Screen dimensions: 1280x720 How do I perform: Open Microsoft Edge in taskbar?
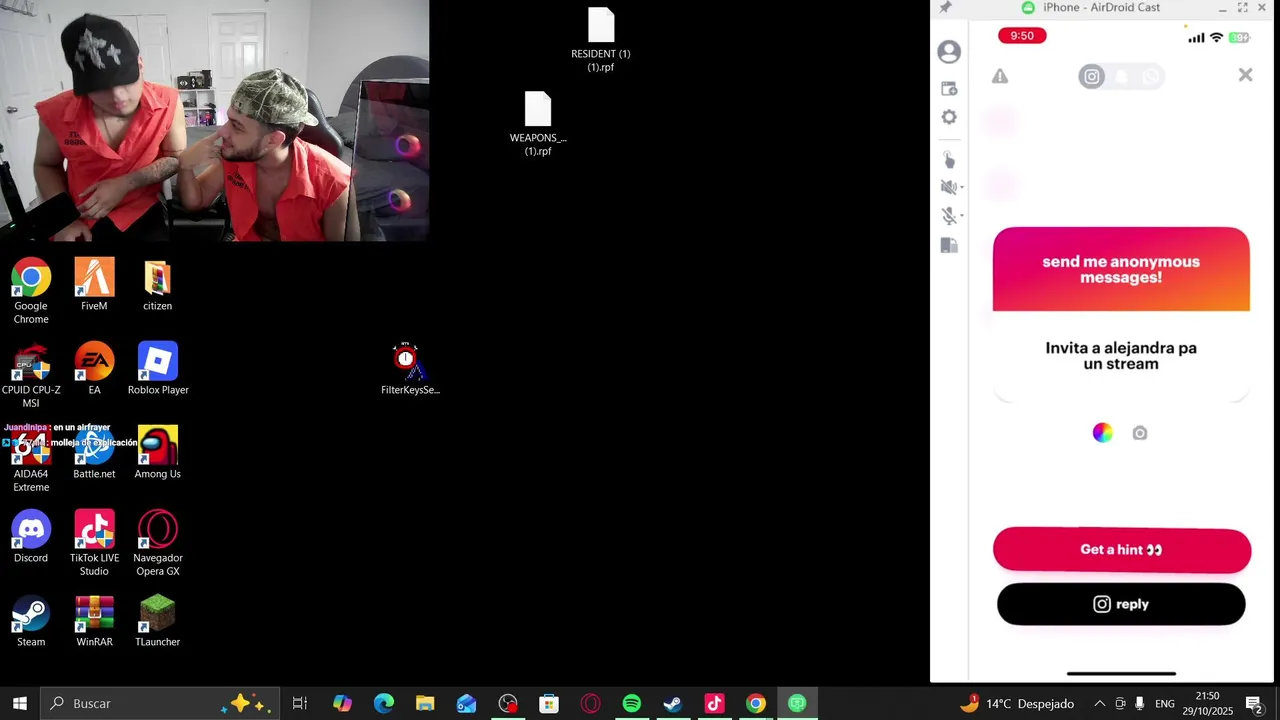coord(384,703)
